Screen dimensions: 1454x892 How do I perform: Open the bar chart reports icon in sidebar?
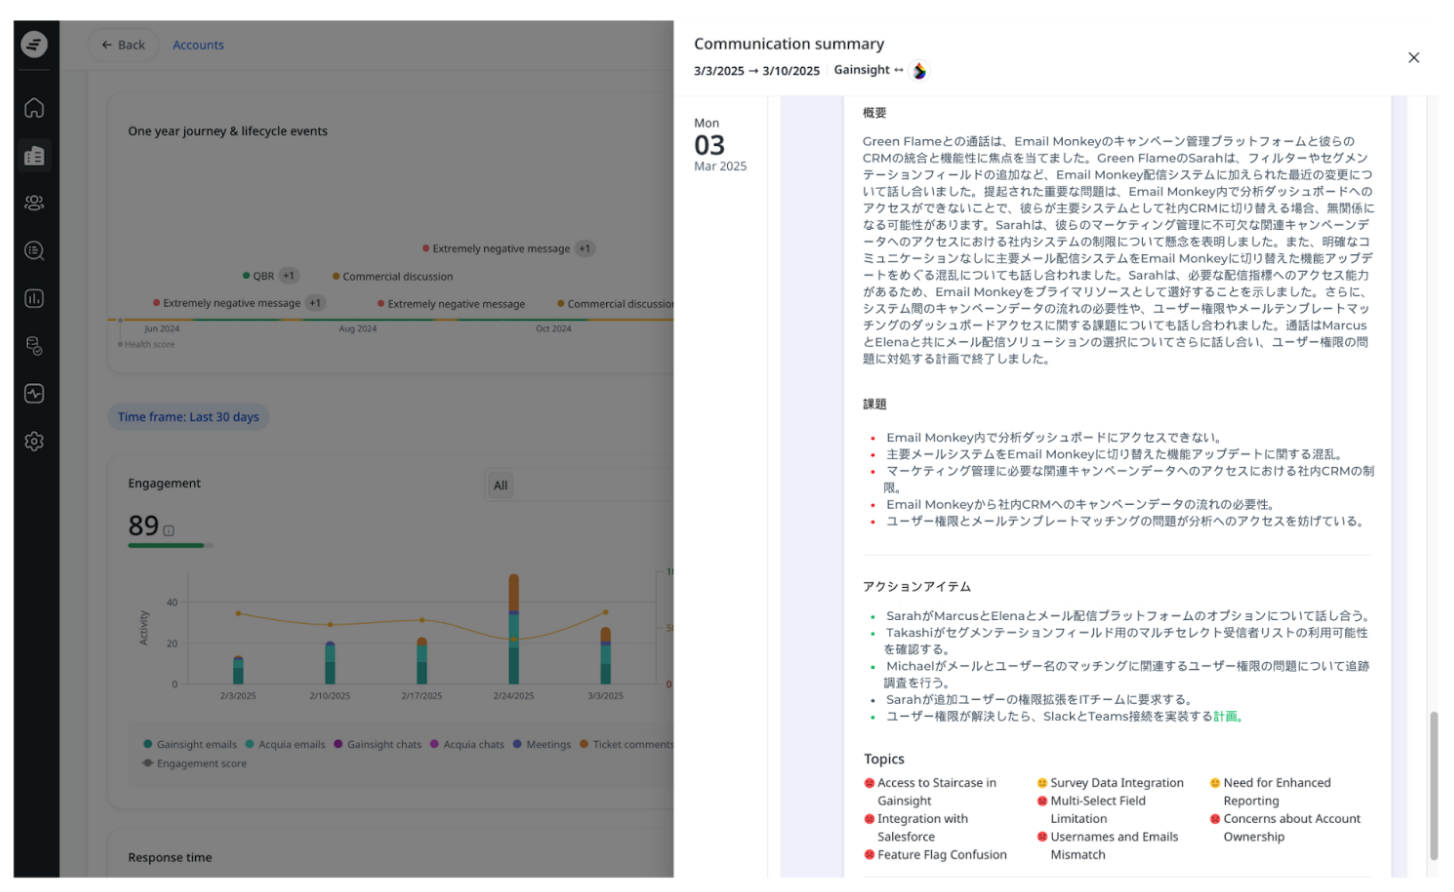coord(34,299)
